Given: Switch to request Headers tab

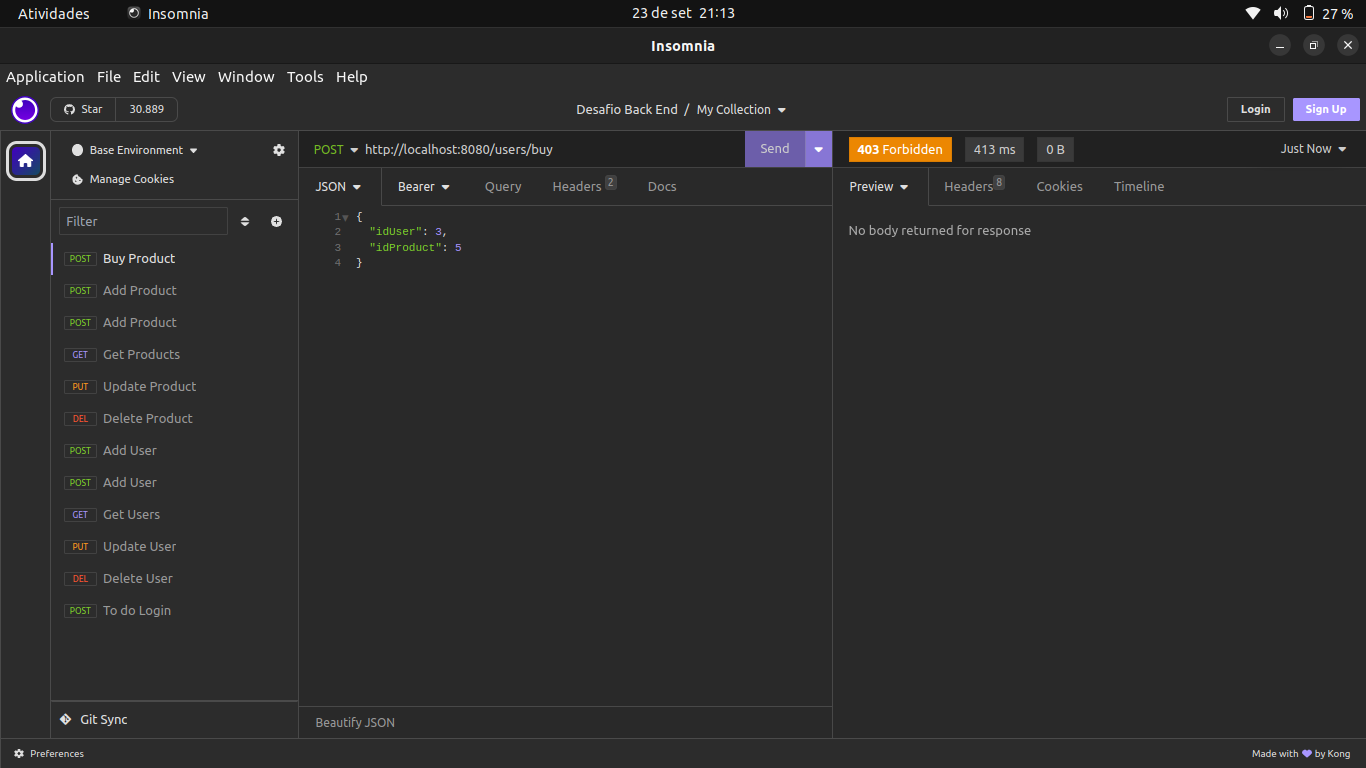Looking at the screenshot, I should 584,187.
